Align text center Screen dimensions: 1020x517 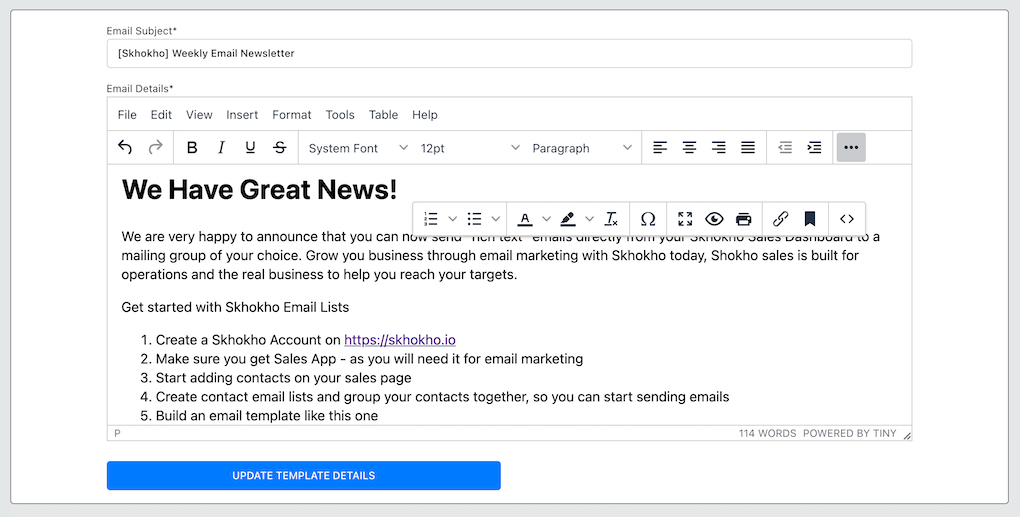tap(690, 148)
